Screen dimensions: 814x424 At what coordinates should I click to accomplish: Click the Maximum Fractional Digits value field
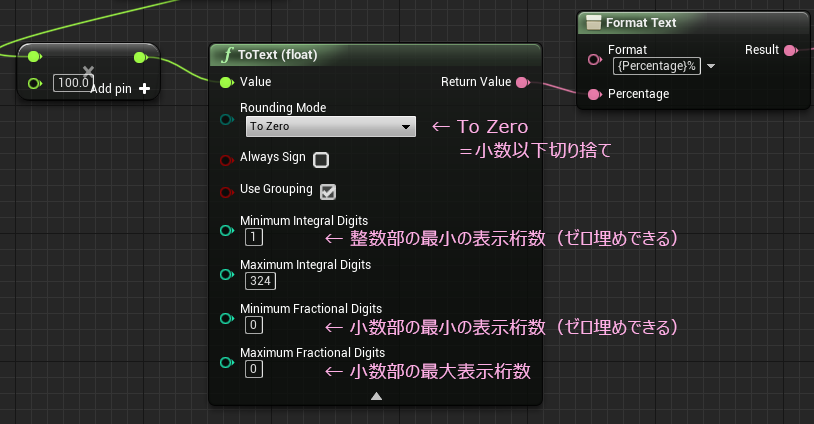254,370
